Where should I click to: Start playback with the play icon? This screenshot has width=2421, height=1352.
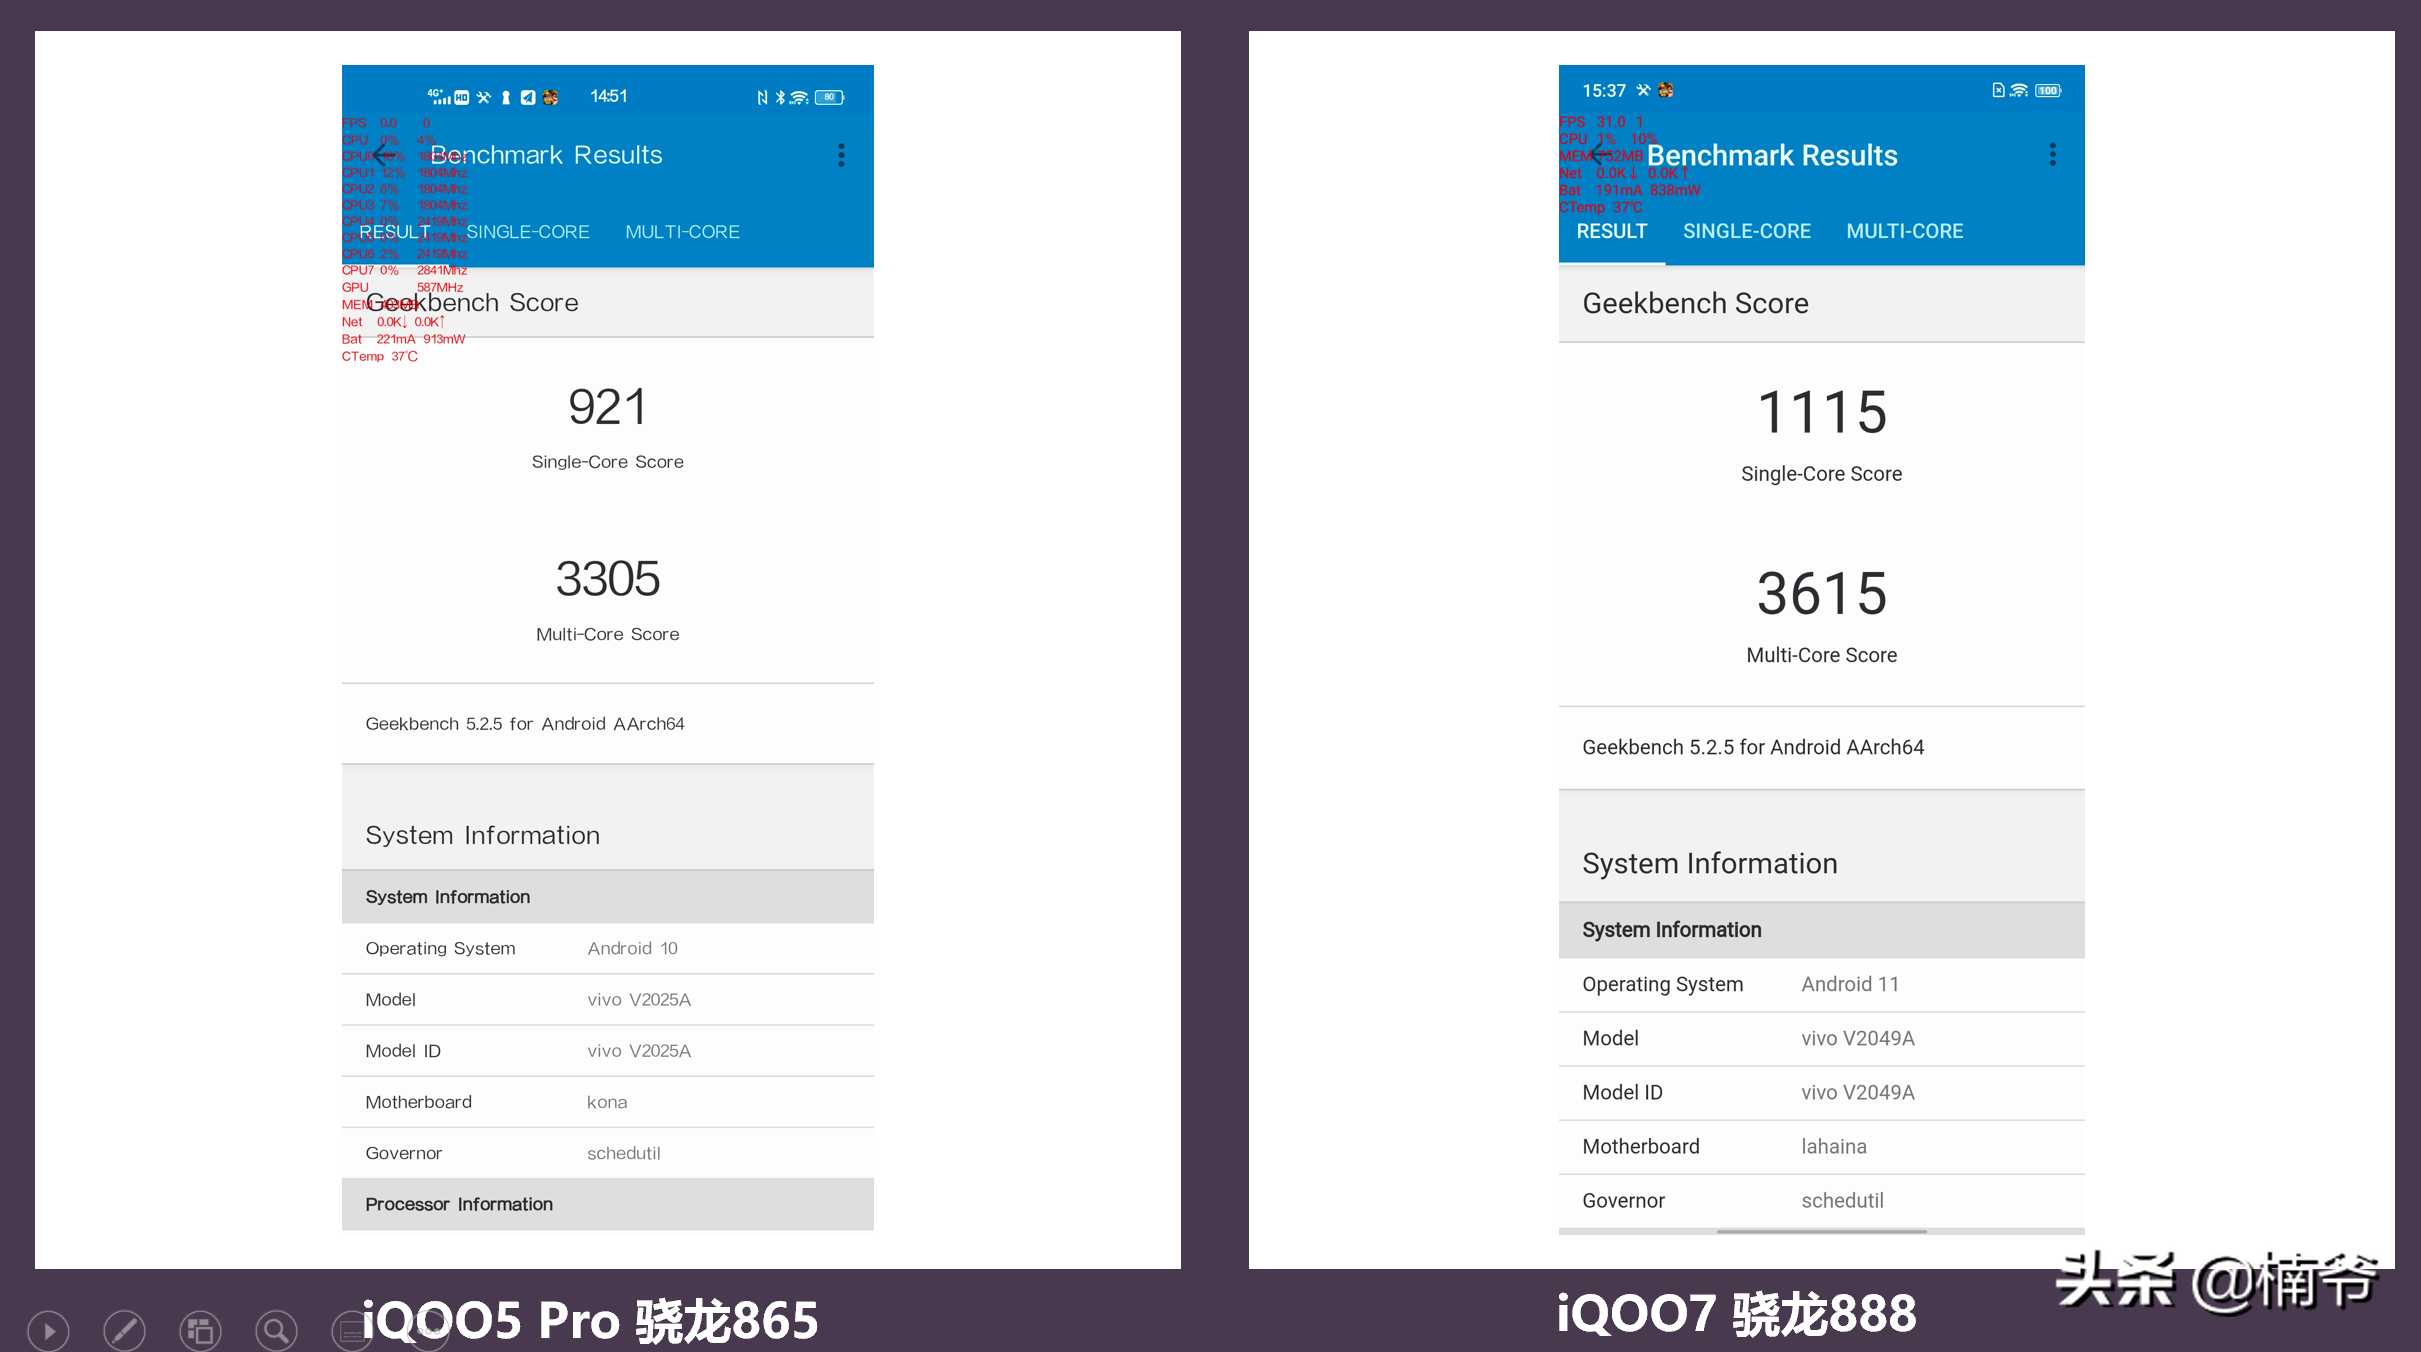(48, 1330)
